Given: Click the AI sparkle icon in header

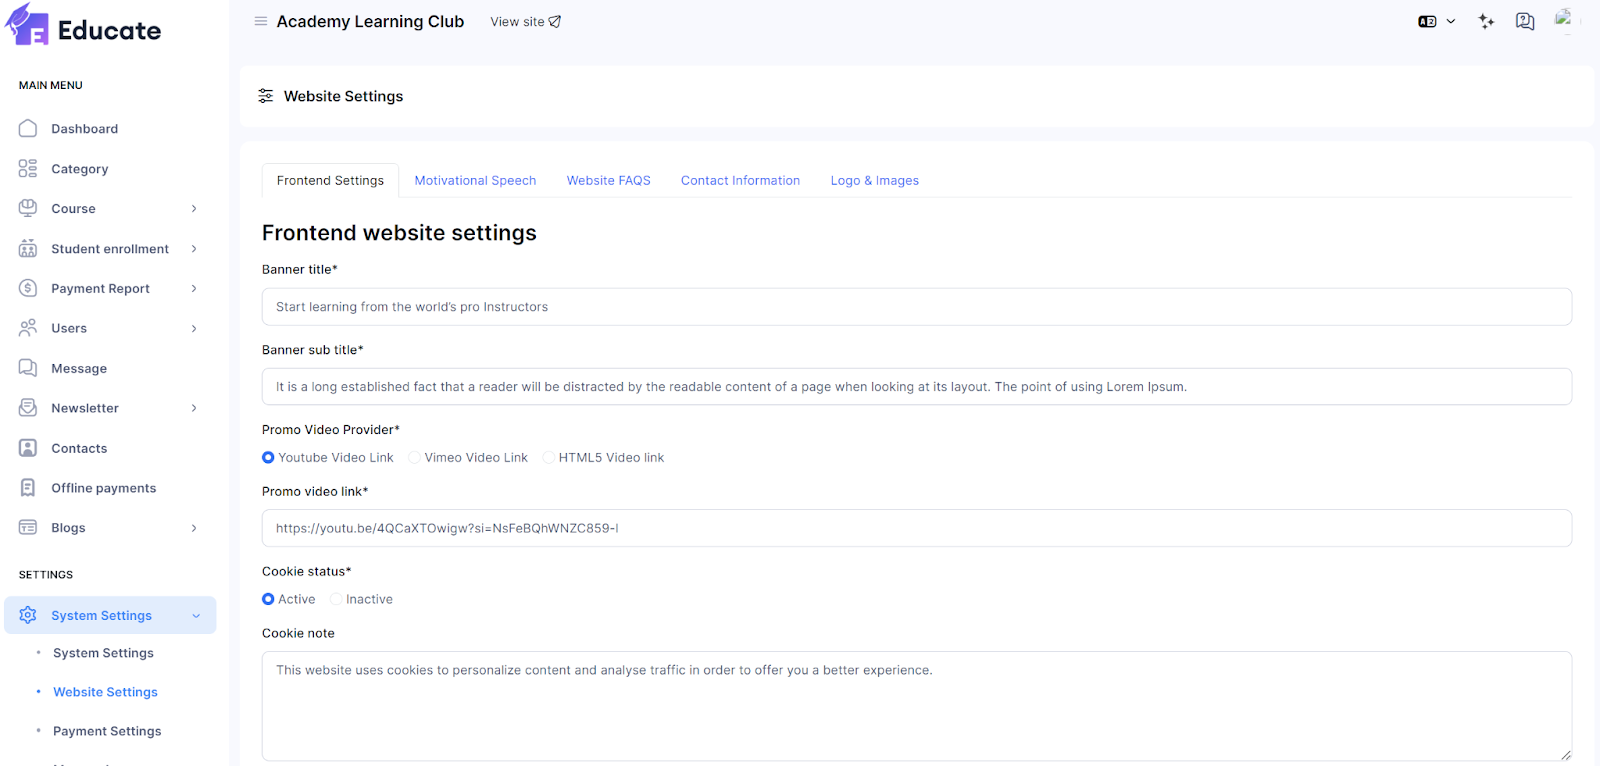Looking at the screenshot, I should (1486, 21).
